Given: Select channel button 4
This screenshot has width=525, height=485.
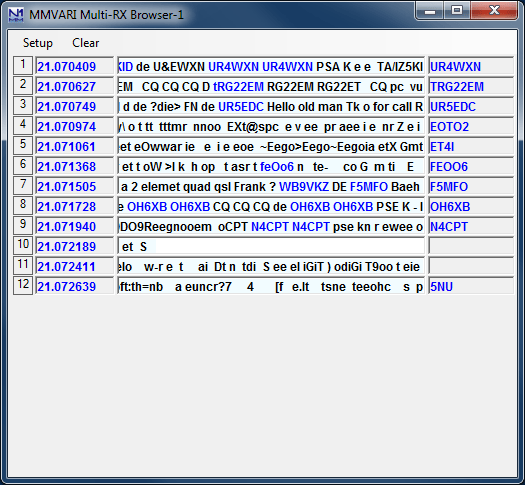Looking at the screenshot, I should tap(23, 125).
